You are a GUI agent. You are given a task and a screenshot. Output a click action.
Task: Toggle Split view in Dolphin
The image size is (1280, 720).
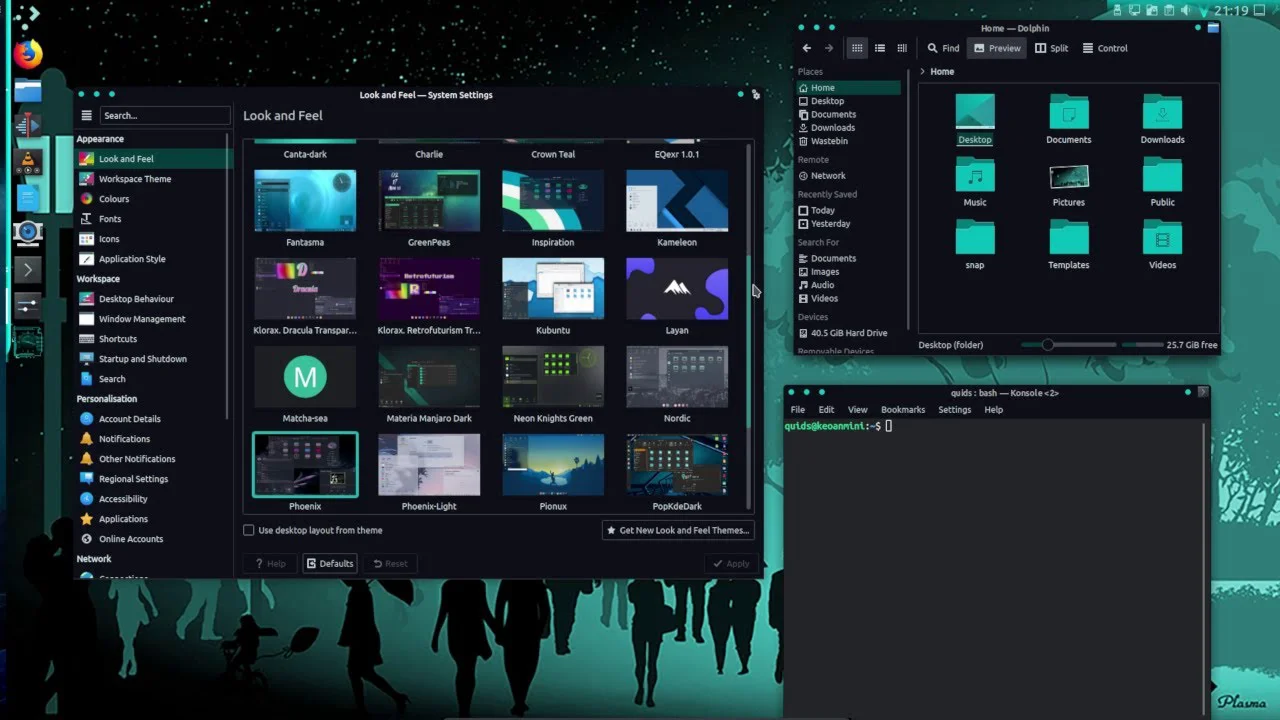[x=1052, y=48]
